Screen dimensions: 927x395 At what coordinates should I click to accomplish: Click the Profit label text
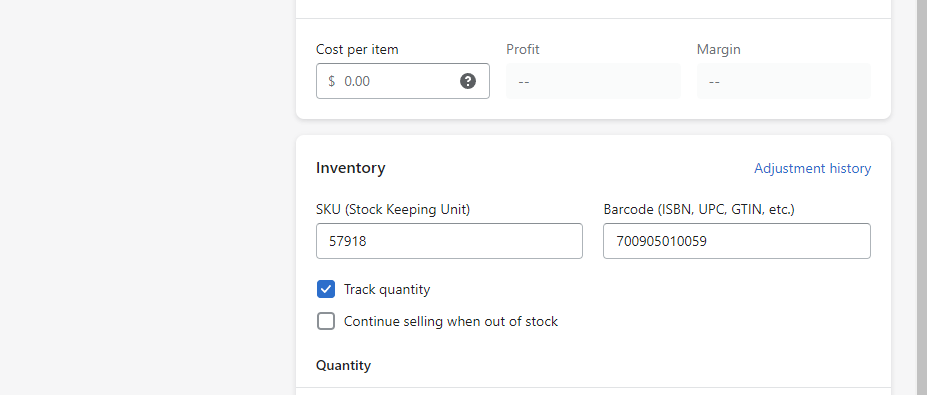(523, 50)
